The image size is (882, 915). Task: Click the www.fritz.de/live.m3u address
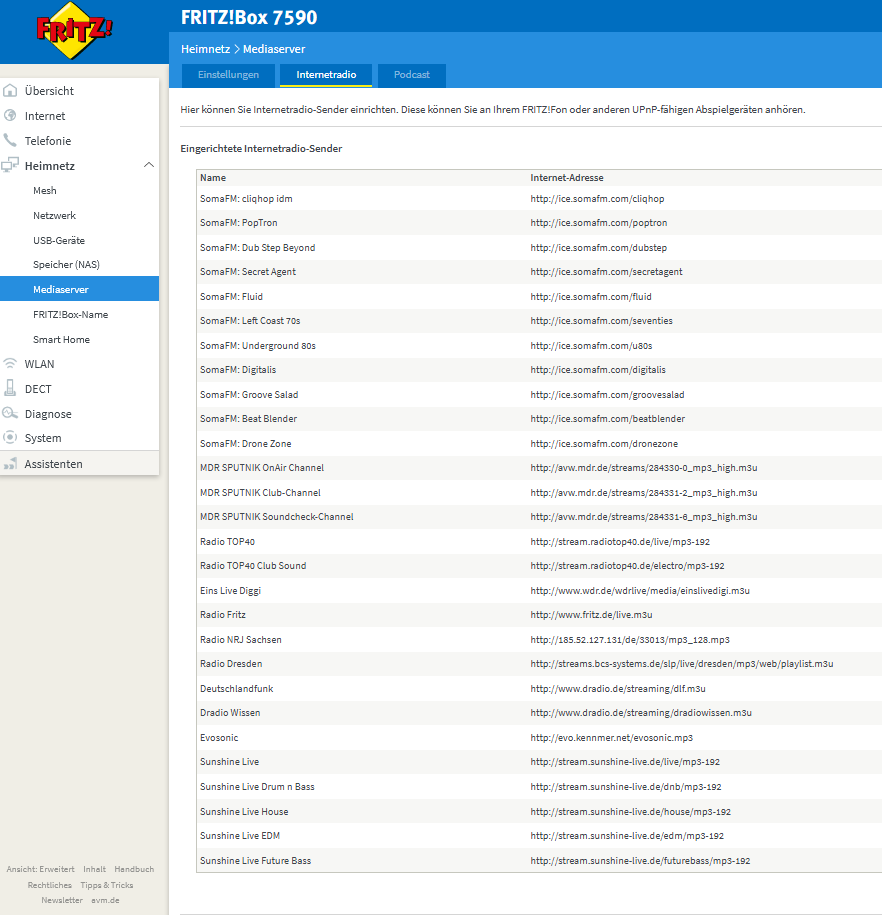591,614
